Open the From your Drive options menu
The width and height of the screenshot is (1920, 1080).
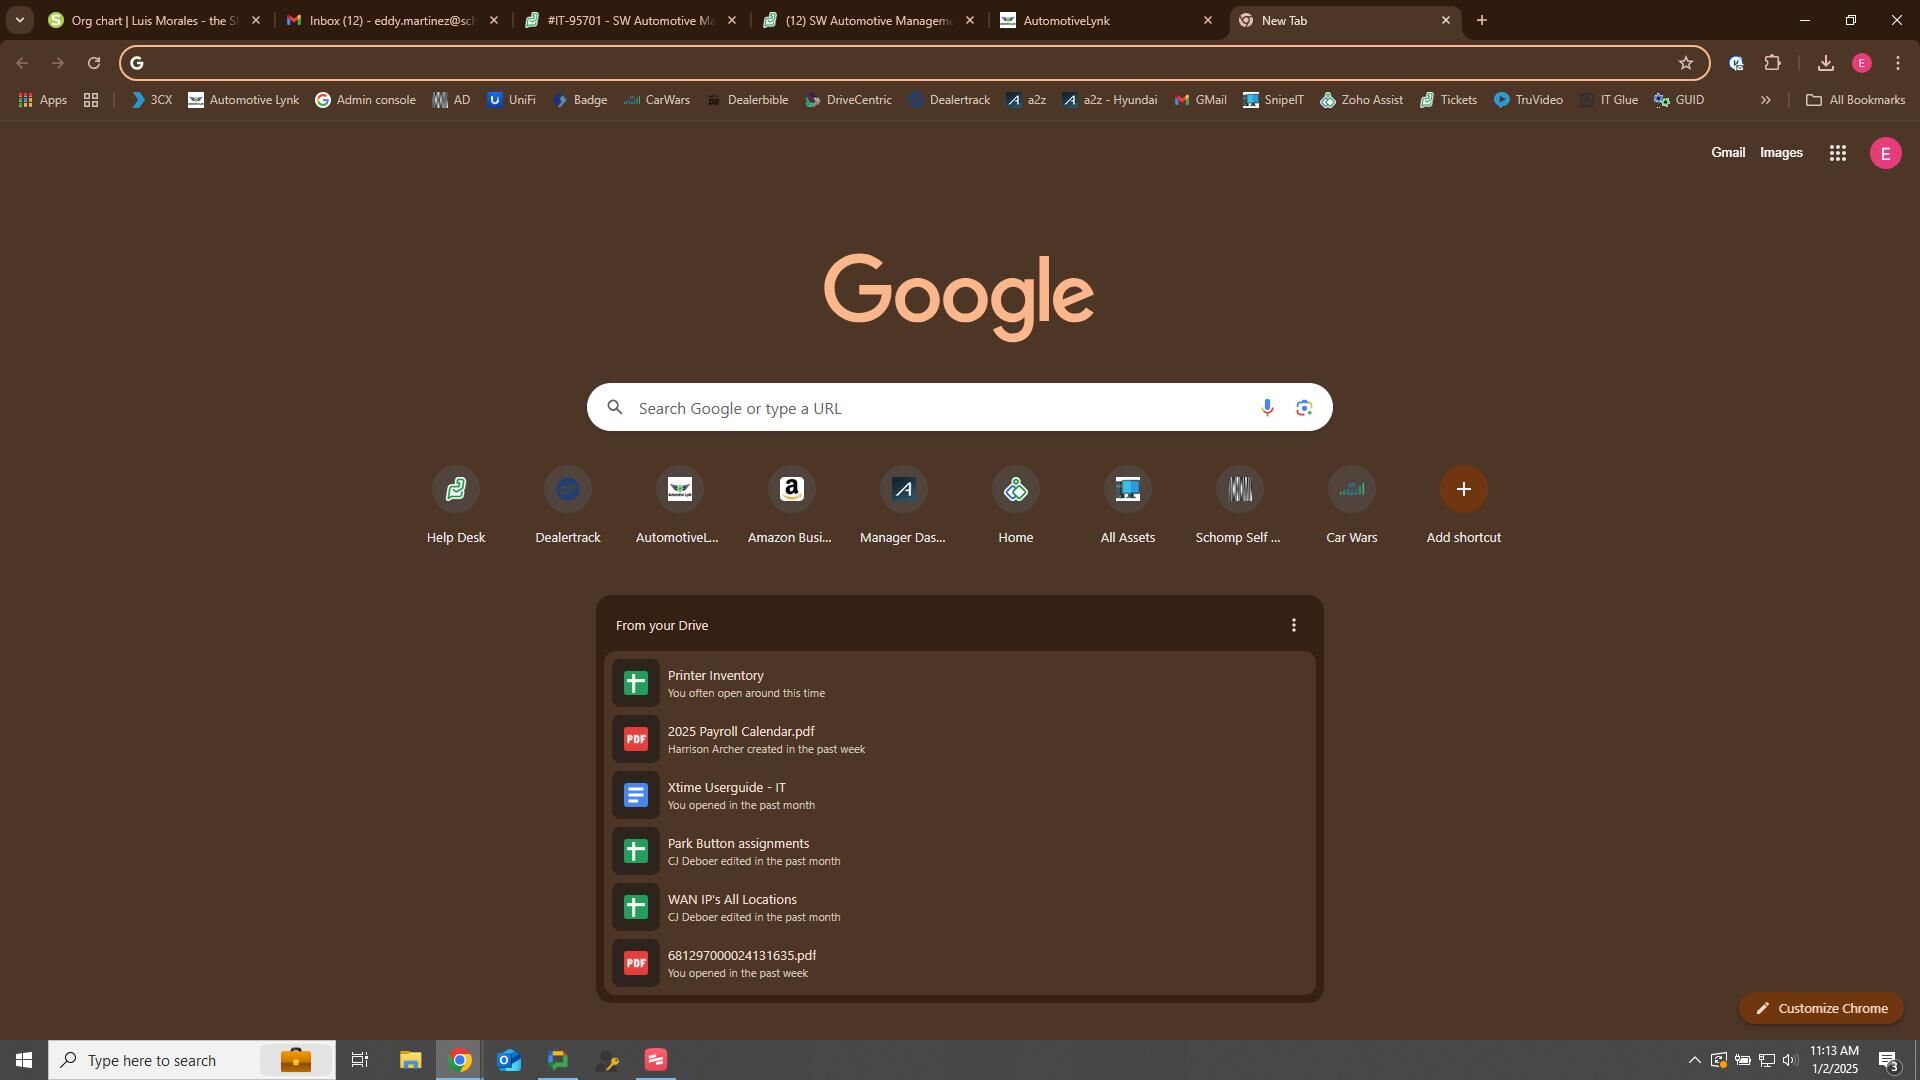coord(1293,626)
